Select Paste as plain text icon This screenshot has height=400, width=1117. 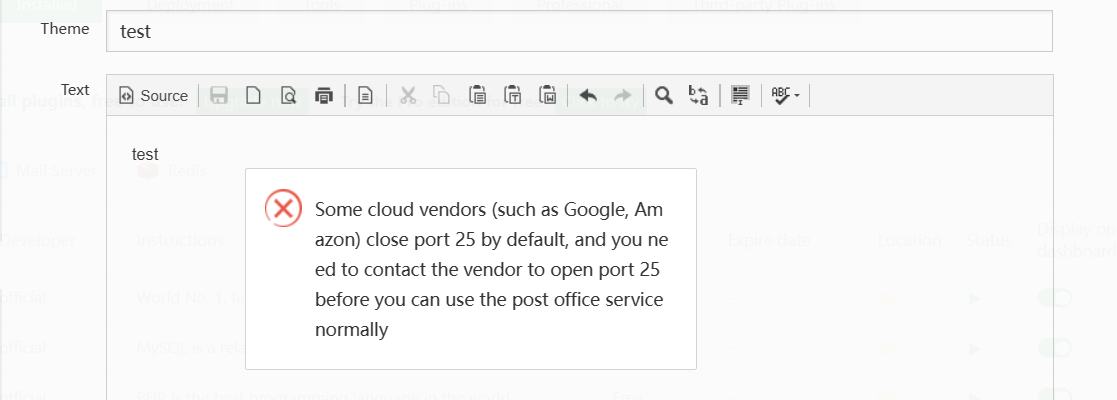[512, 96]
